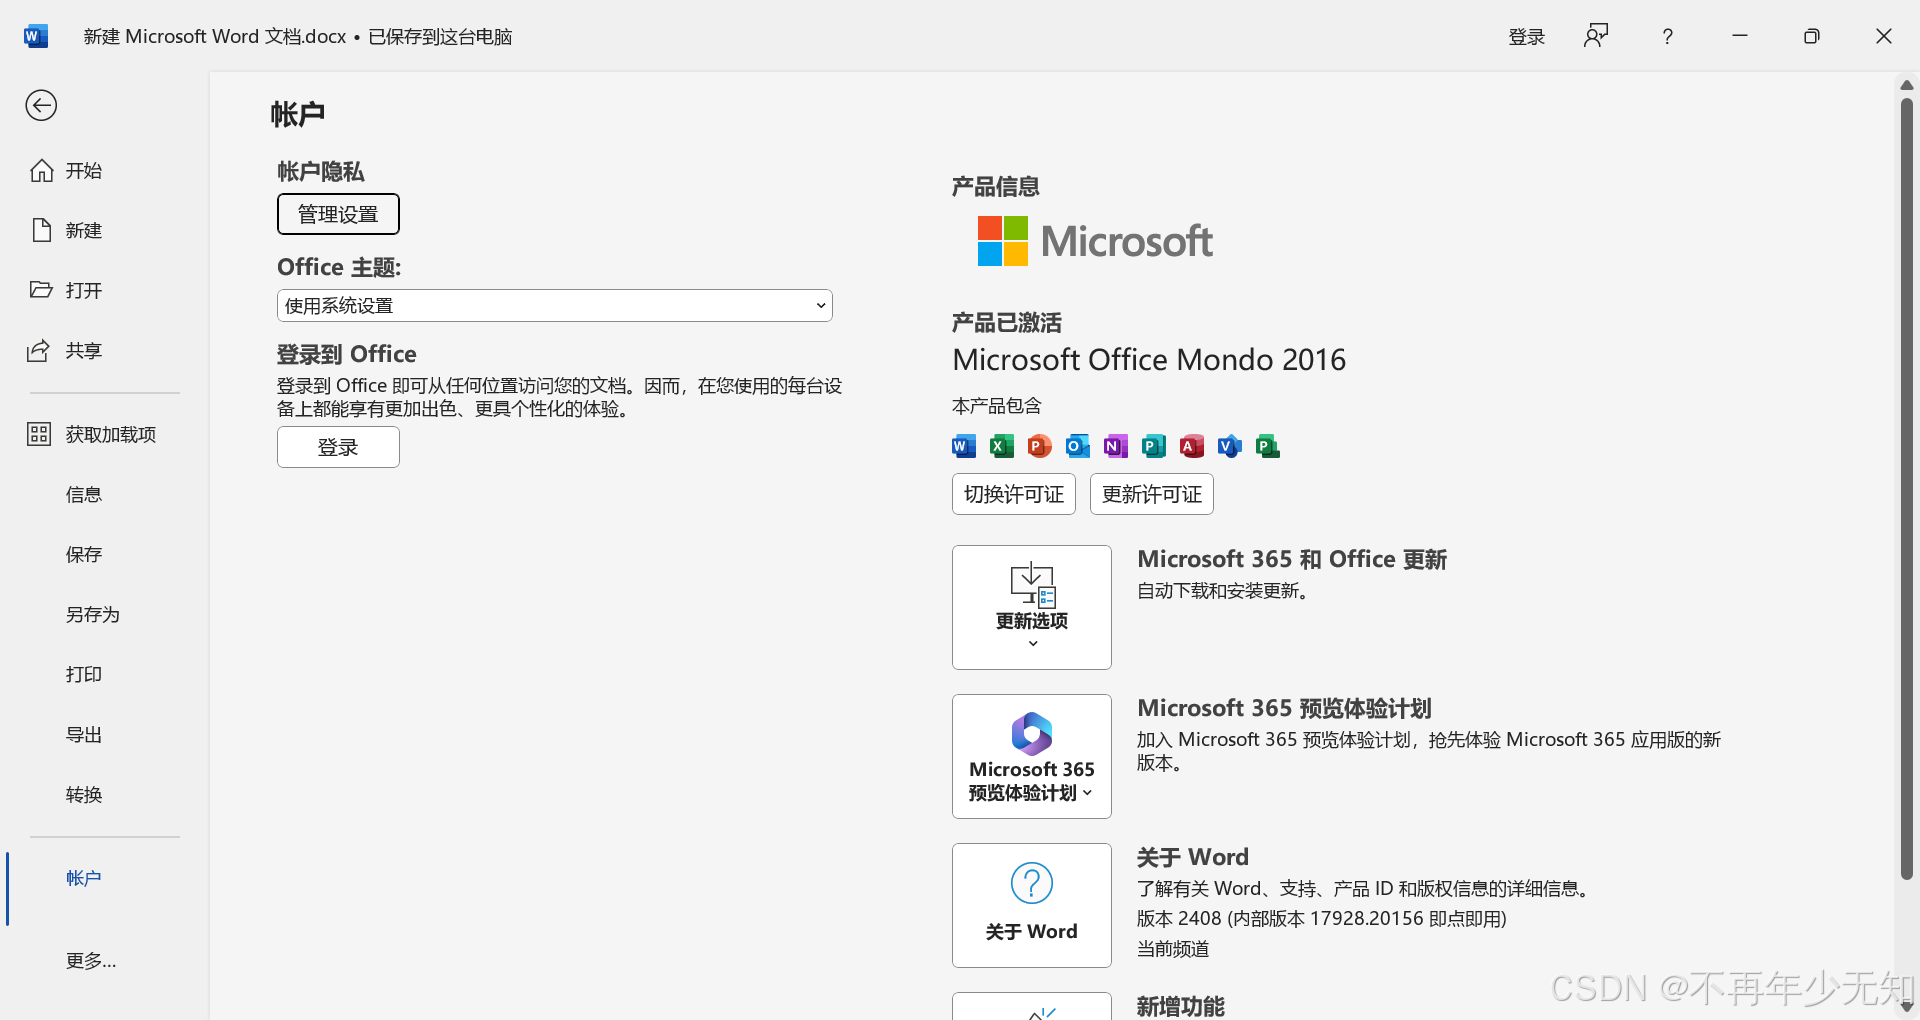The width and height of the screenshot is (1920, 1020).
Task: Click the Word product icon
Action: [964, 446]
